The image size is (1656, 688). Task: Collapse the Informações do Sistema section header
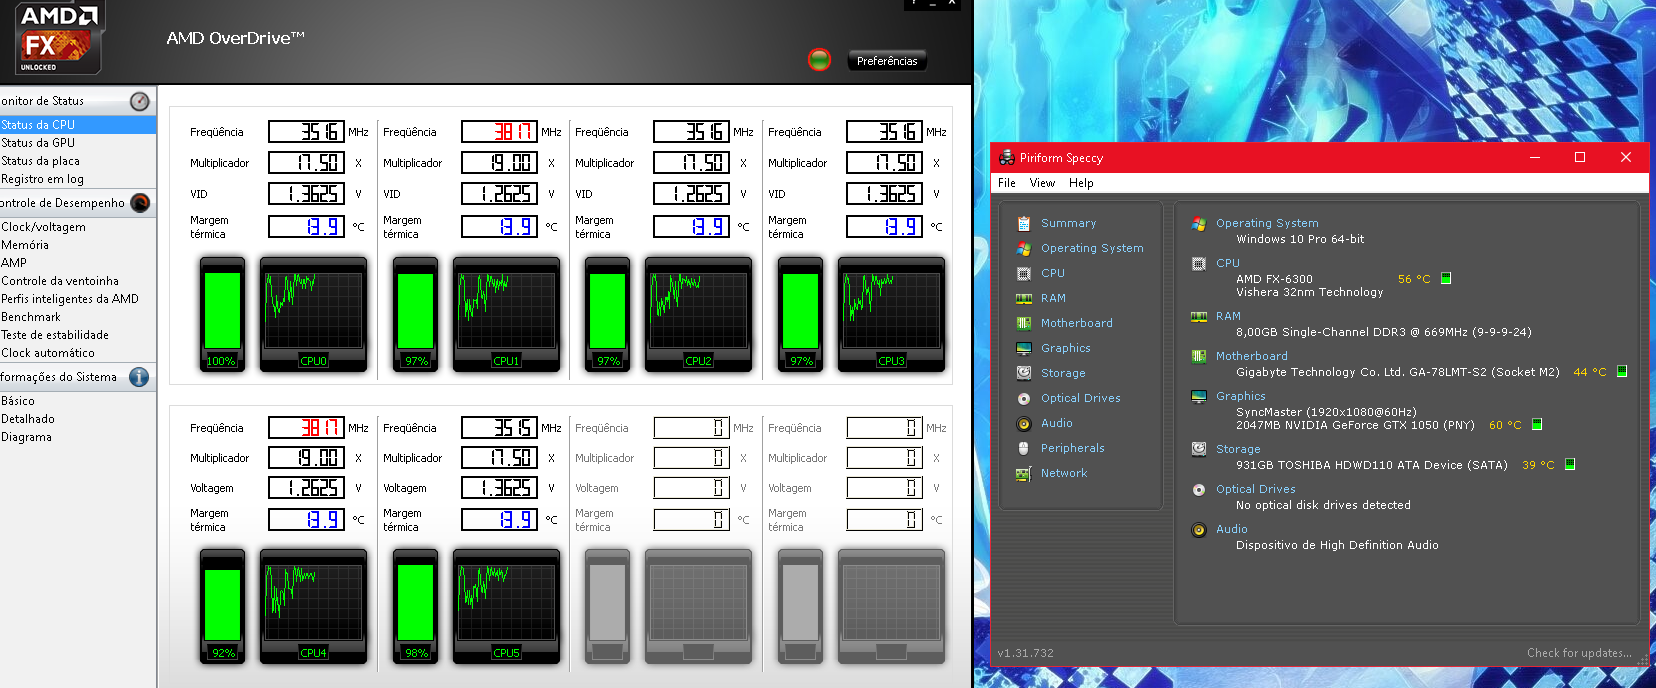tap(78, 377)
